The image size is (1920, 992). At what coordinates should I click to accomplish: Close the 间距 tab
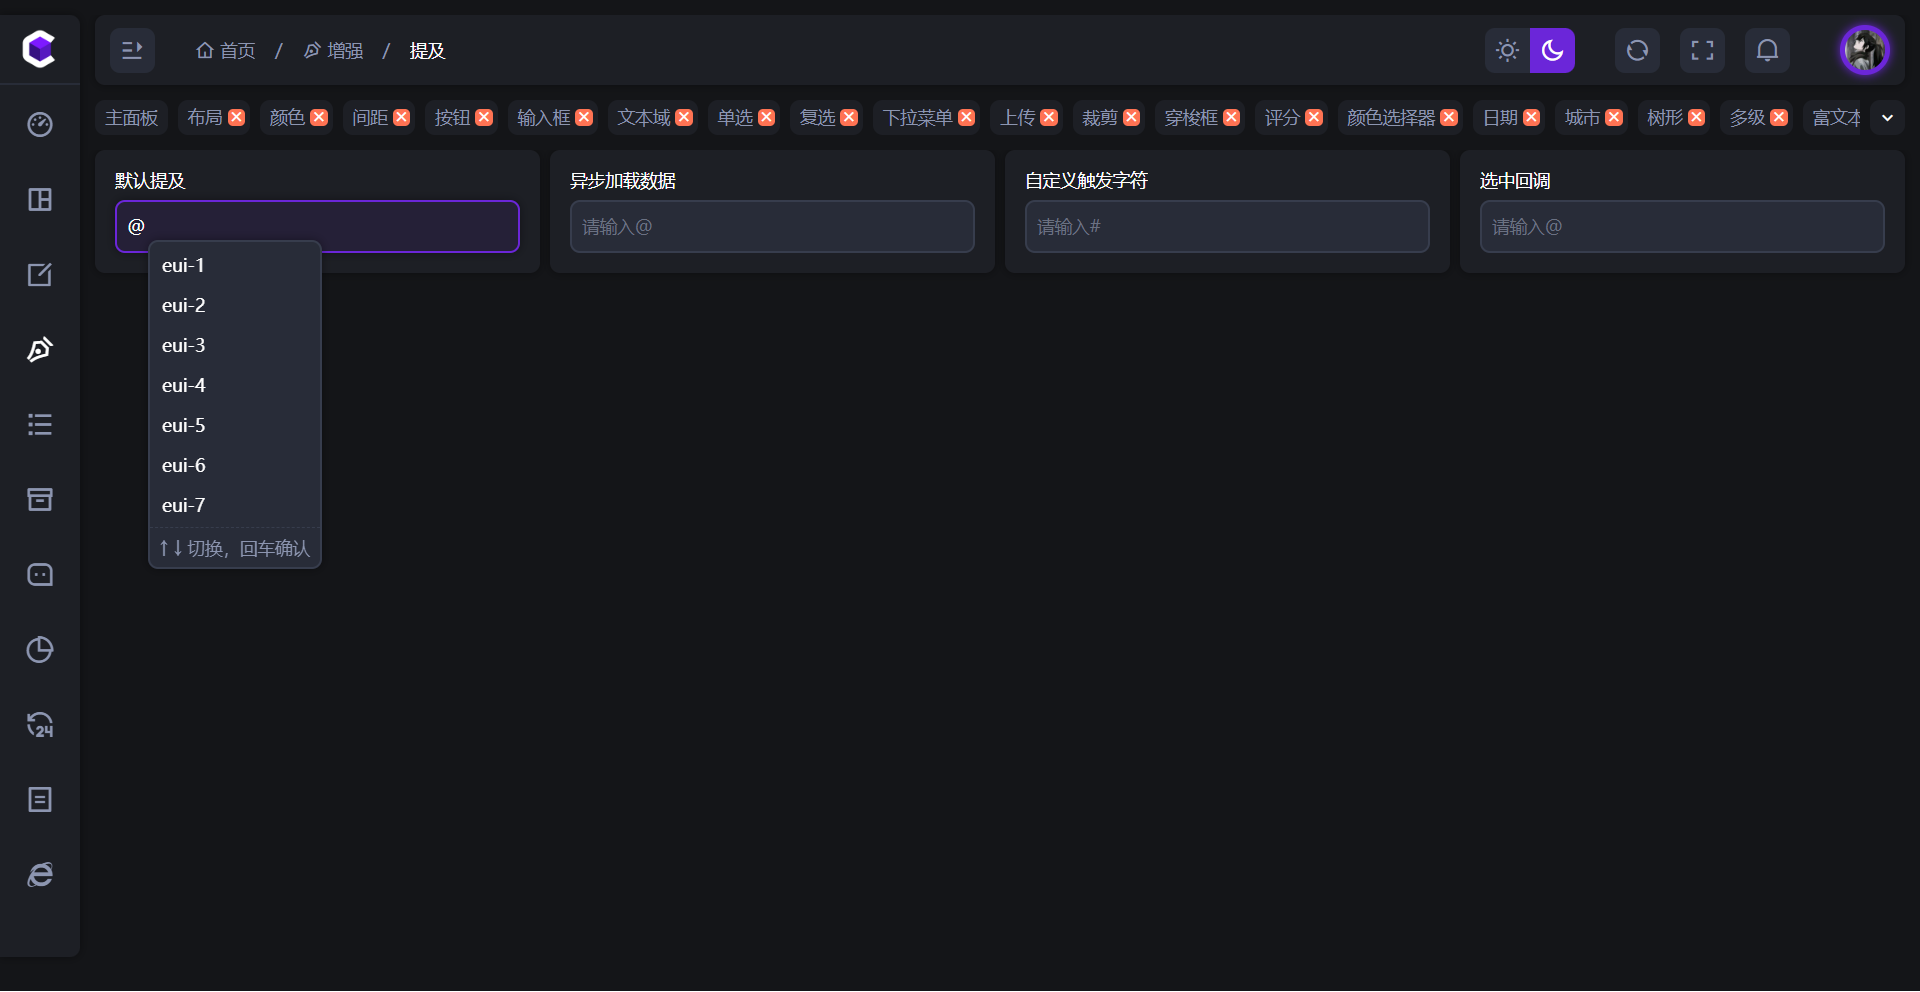click(x=402, y=117)
